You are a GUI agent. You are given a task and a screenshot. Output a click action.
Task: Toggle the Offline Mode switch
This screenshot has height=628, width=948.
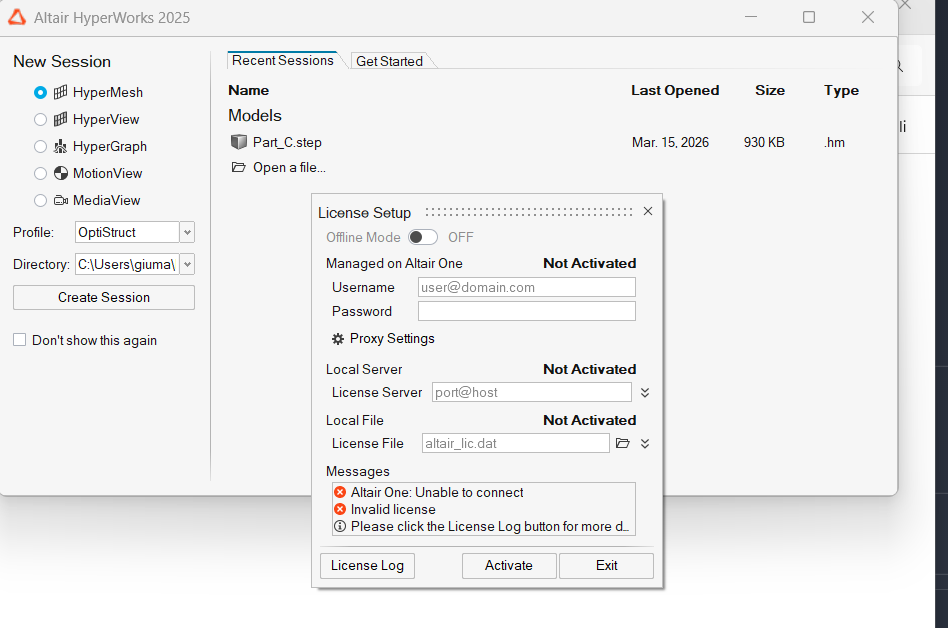coord(423,237)
